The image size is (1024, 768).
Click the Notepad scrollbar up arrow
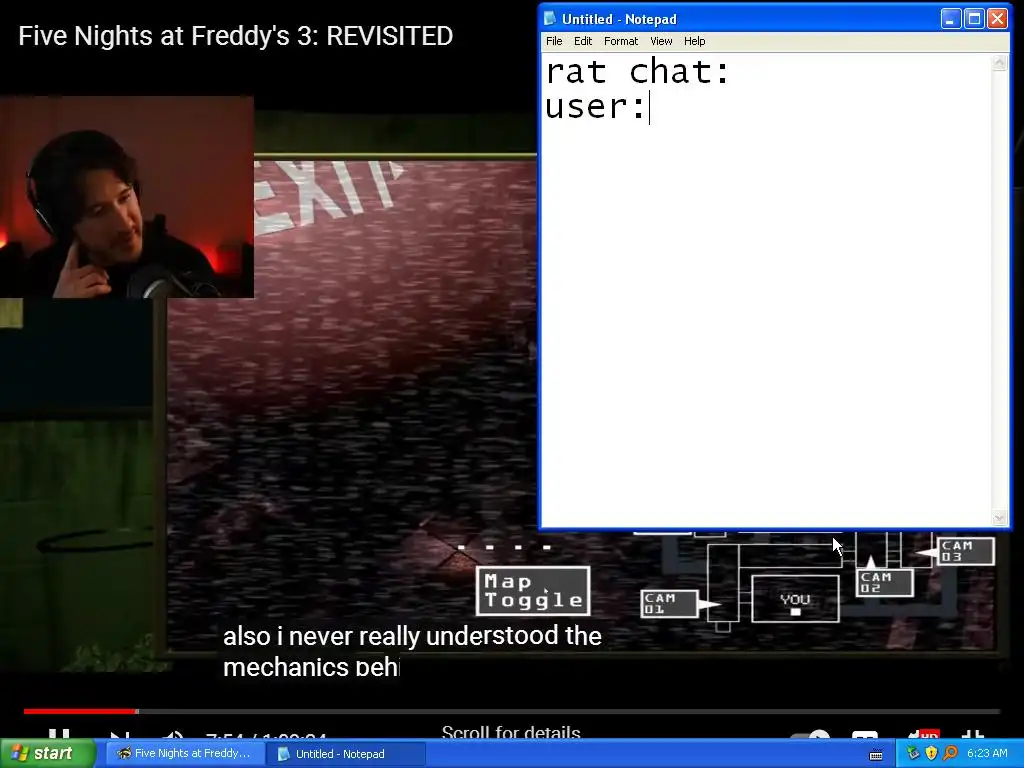point(999,63)
